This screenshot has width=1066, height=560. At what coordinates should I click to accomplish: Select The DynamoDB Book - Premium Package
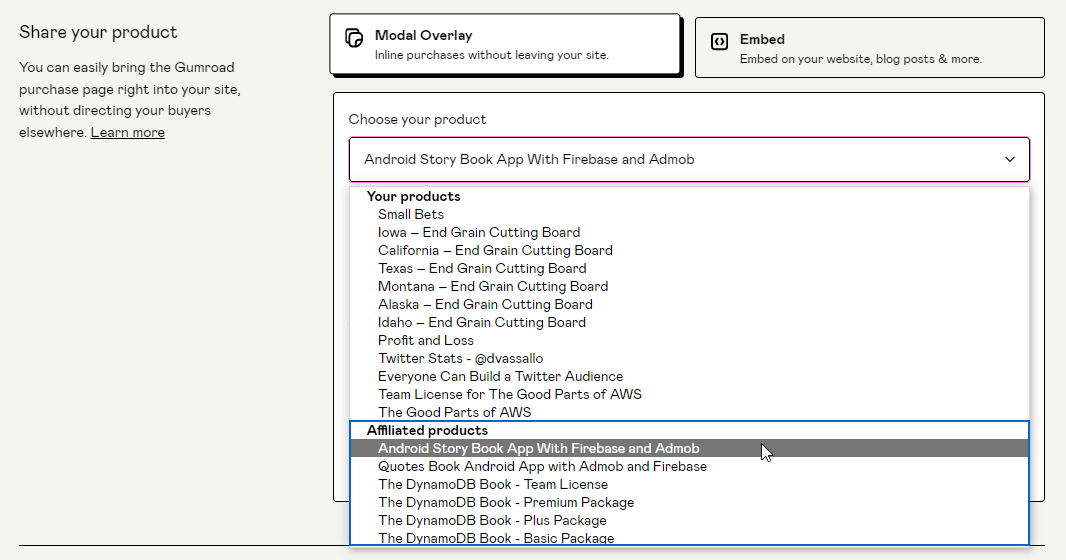[506, 503]
